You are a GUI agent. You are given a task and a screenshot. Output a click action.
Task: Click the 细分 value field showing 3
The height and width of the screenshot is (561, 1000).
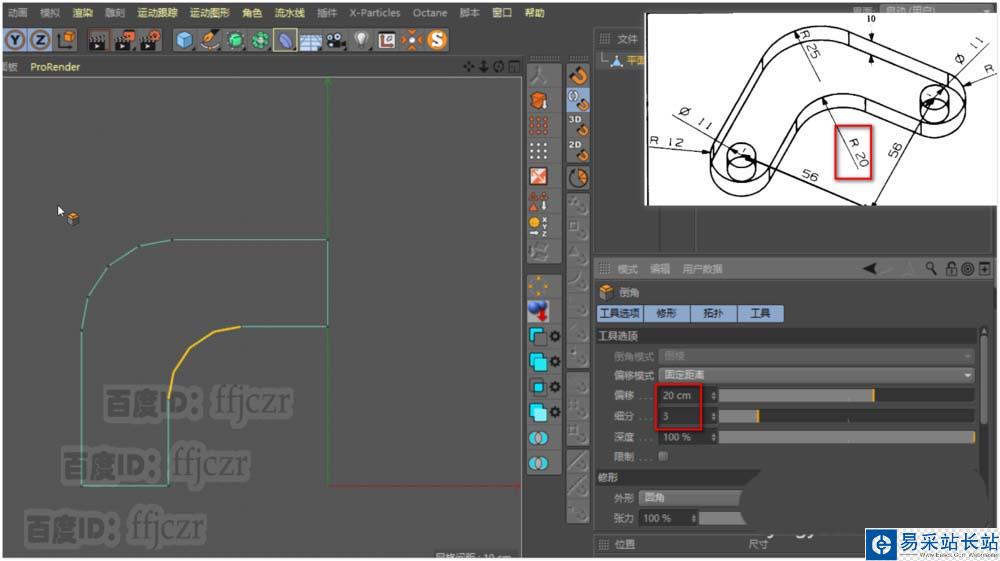tap(684, 416)
